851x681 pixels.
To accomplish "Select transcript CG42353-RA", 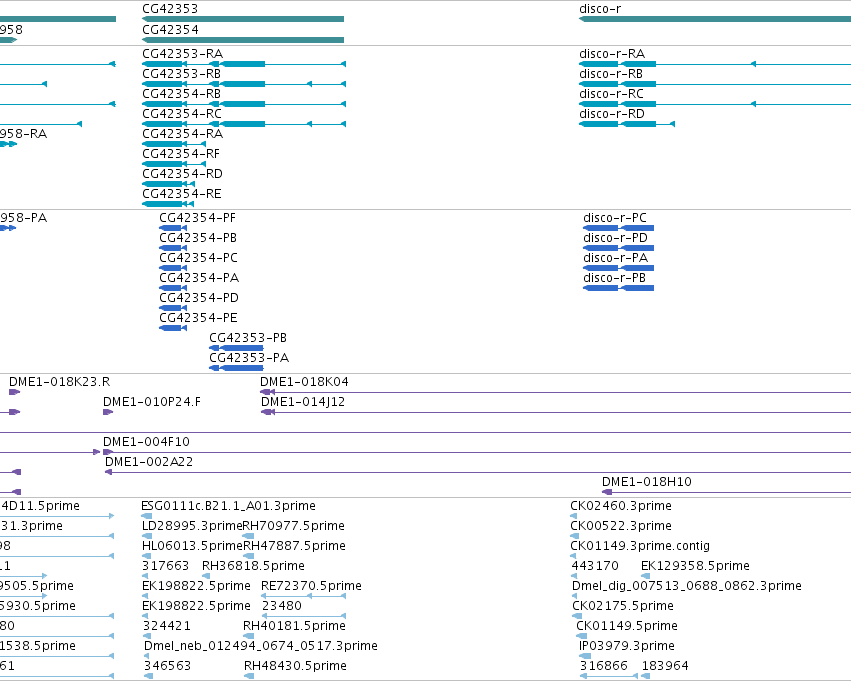I will pos(182,54).
